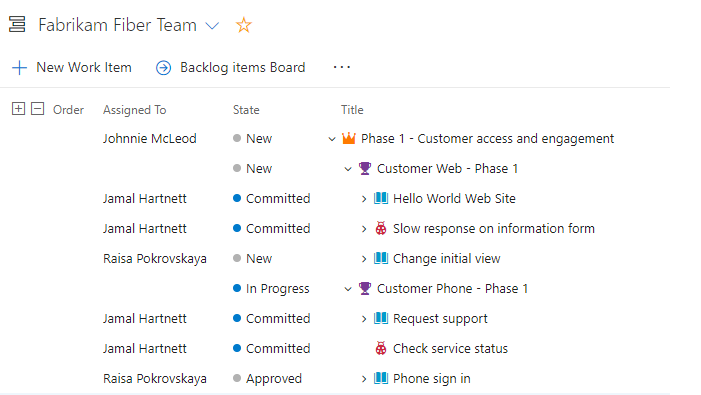Image resolution: width=701 pixels, height=395 pixels.
Task: Open the Fabrikam Fiber Team selector dropdown
Action: click(x=212, y=26)
